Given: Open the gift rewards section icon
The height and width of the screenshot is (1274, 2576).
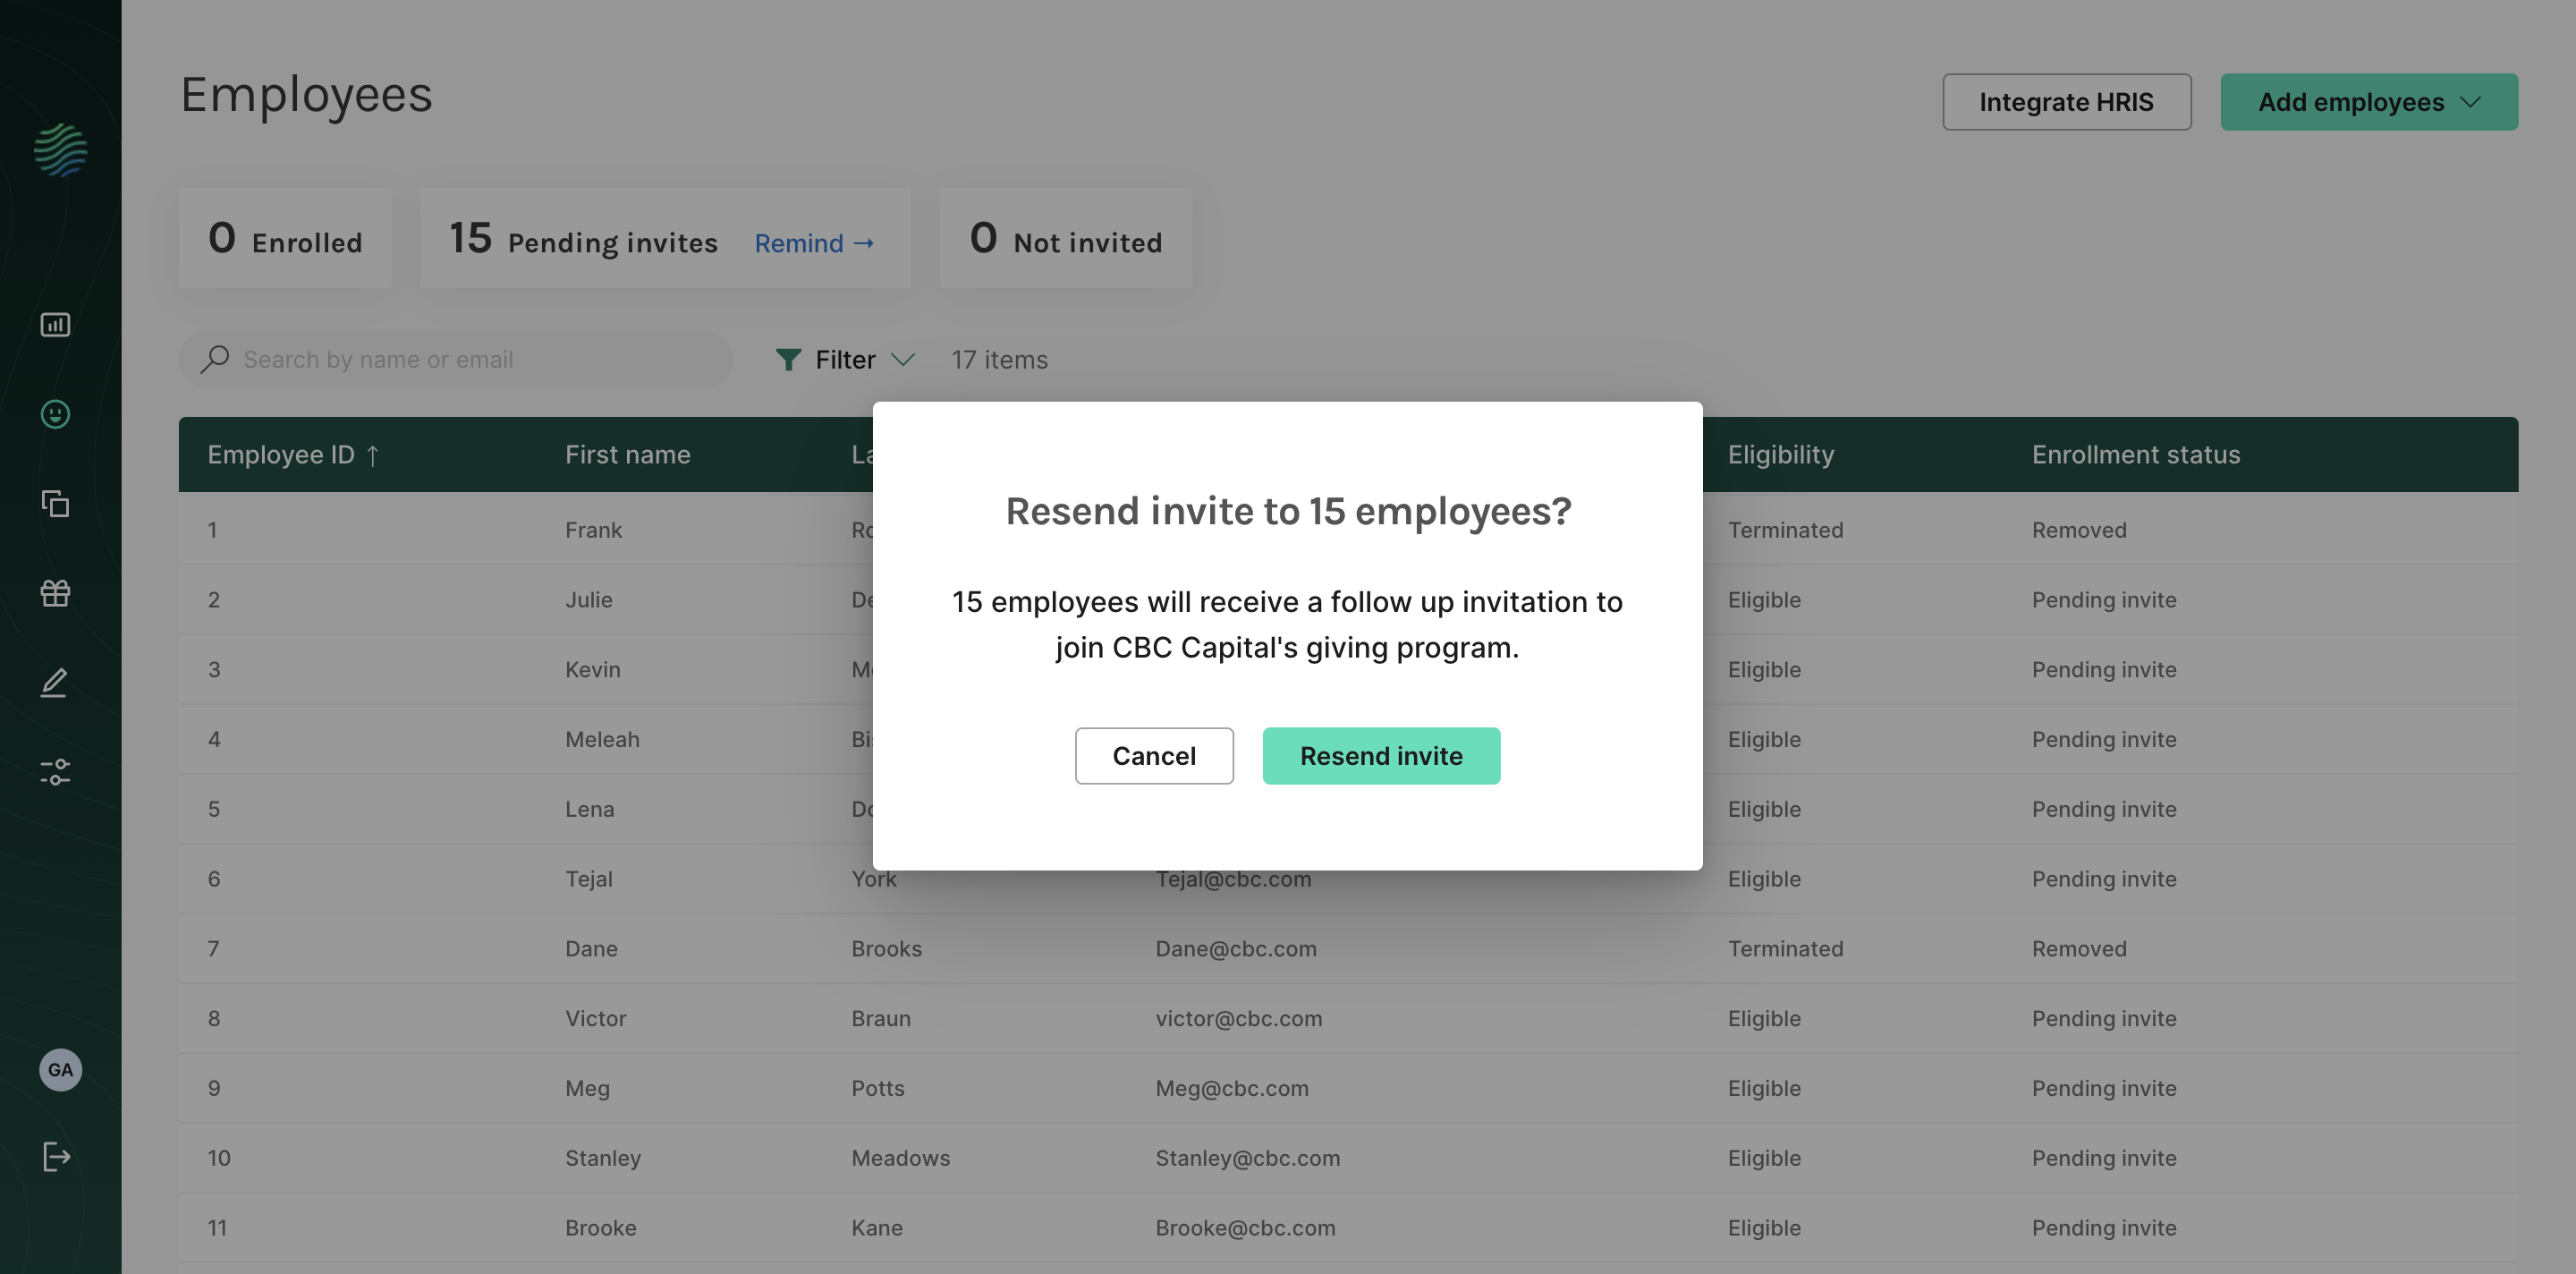Looking at the screenshot, I should (x=55, y=593).
